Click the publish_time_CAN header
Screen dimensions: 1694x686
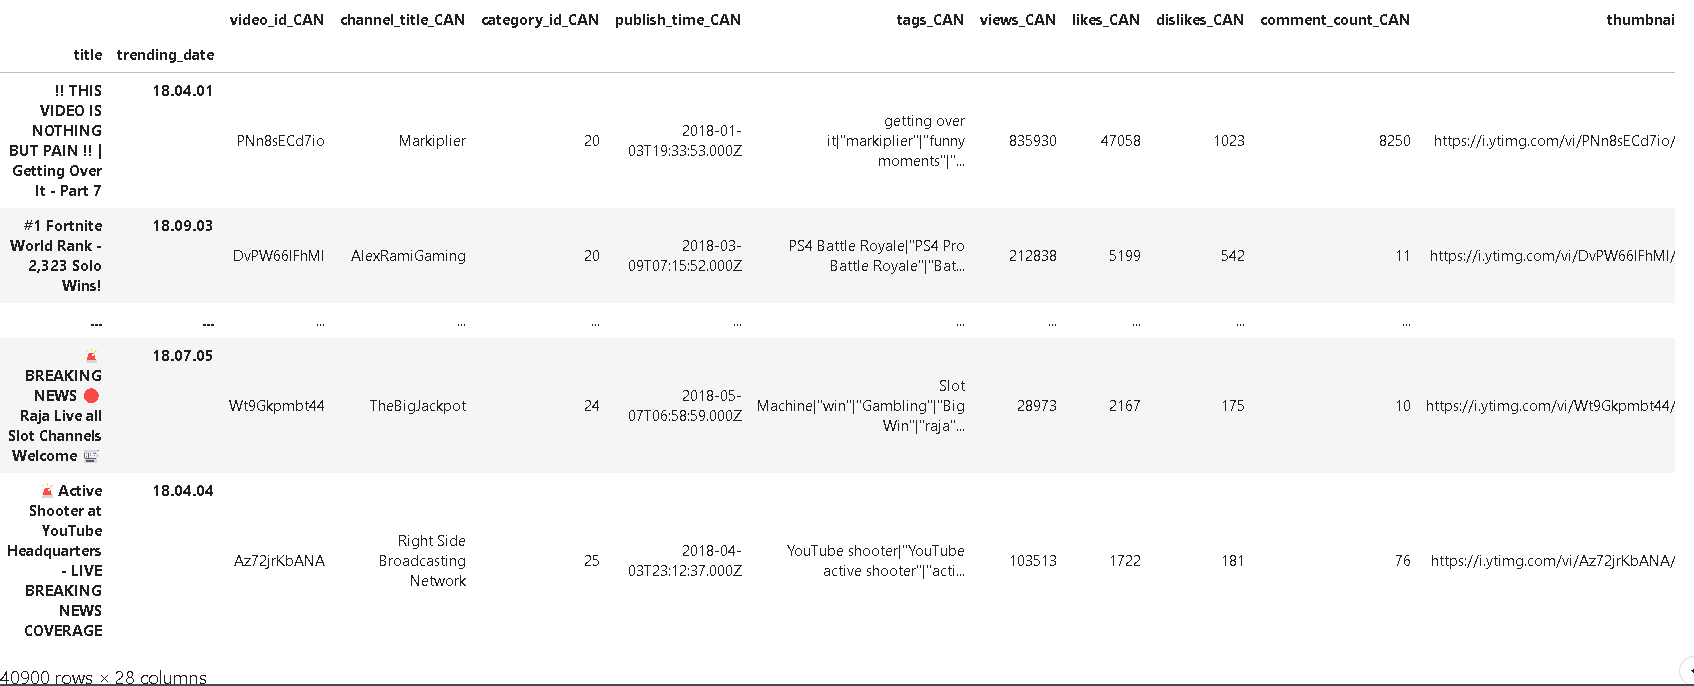pyautogui.click(x=678, y=20)
